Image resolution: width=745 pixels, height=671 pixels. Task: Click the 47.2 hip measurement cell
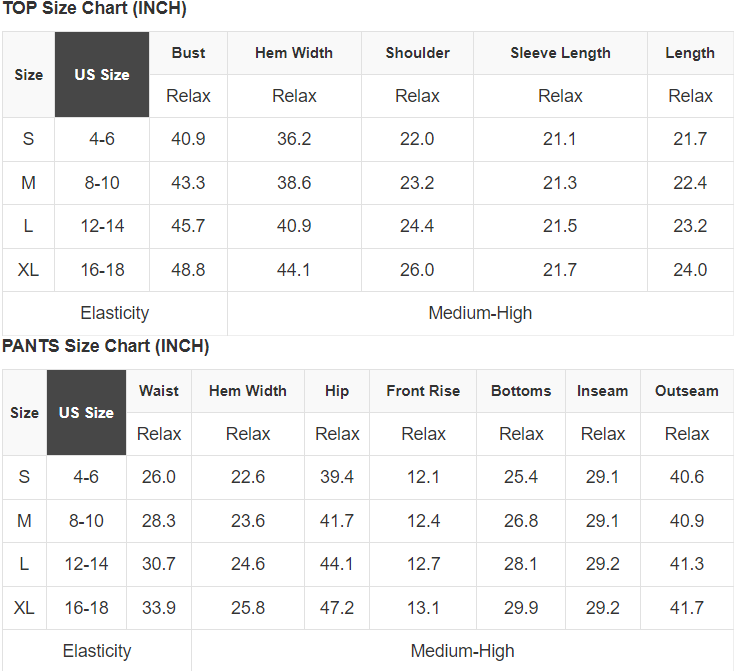click(337, 608)
